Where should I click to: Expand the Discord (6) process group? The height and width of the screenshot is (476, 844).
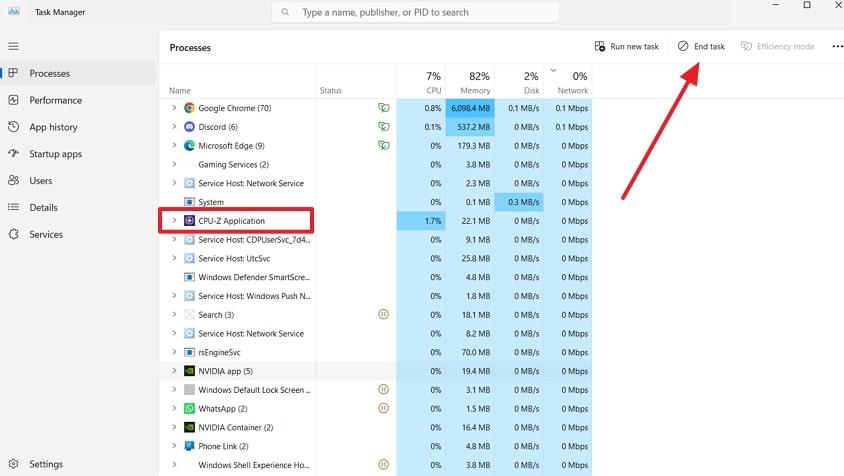pos(174,127)
